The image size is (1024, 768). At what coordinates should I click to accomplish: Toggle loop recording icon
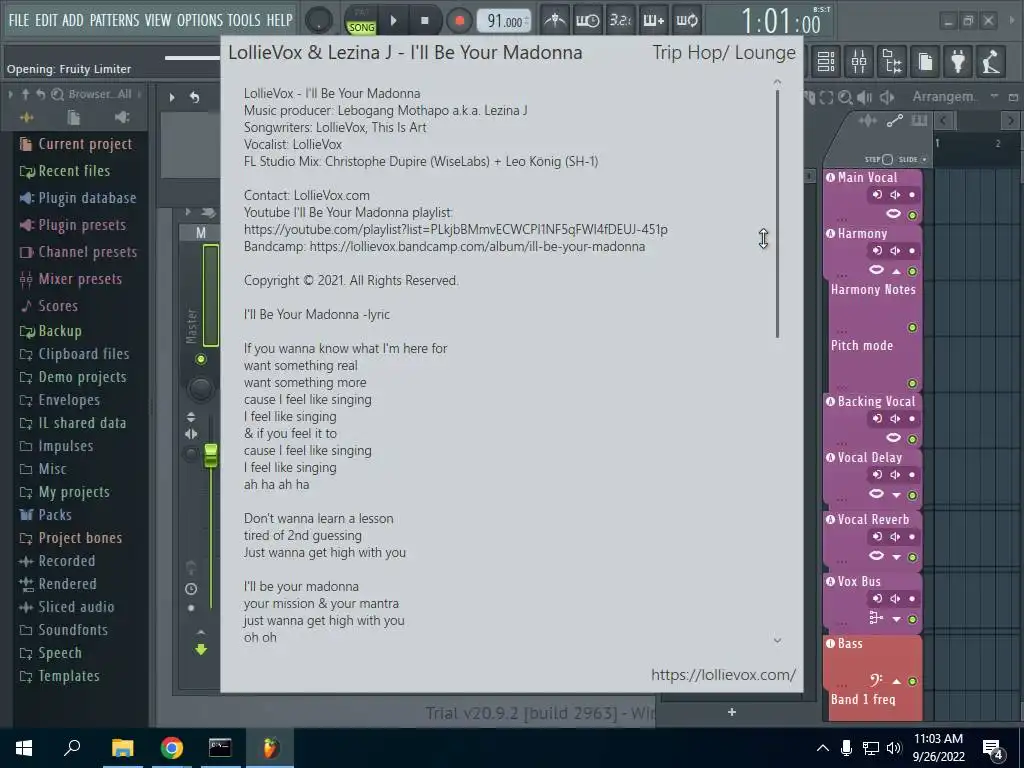pyautogui.click(x=686, y=20)
